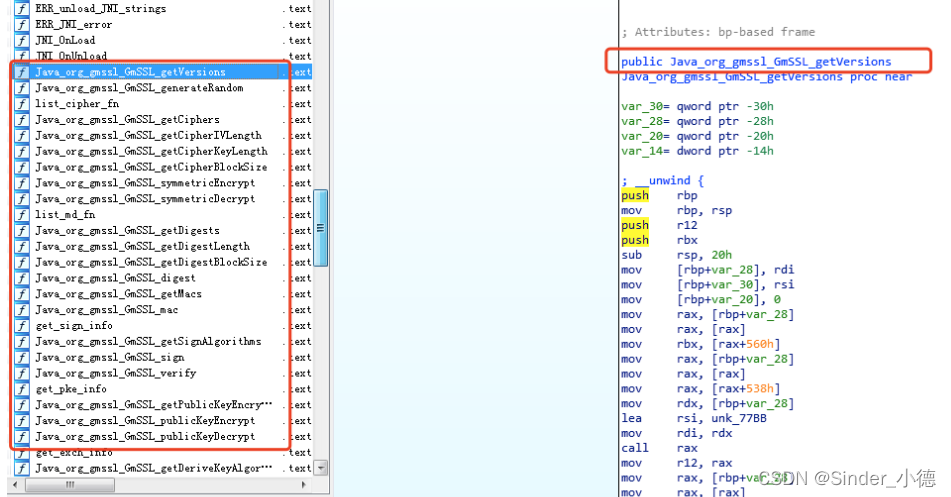Click Attributes: bp-based frame comment
951x497 pixels.
tap(718, 32)
